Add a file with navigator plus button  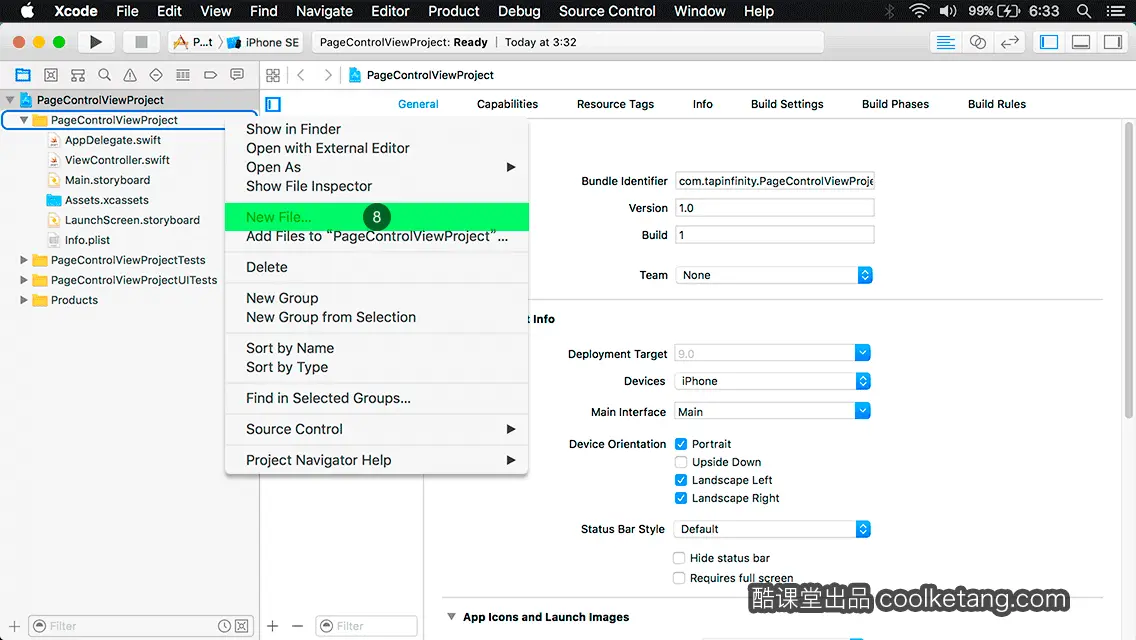coord(14,626)
